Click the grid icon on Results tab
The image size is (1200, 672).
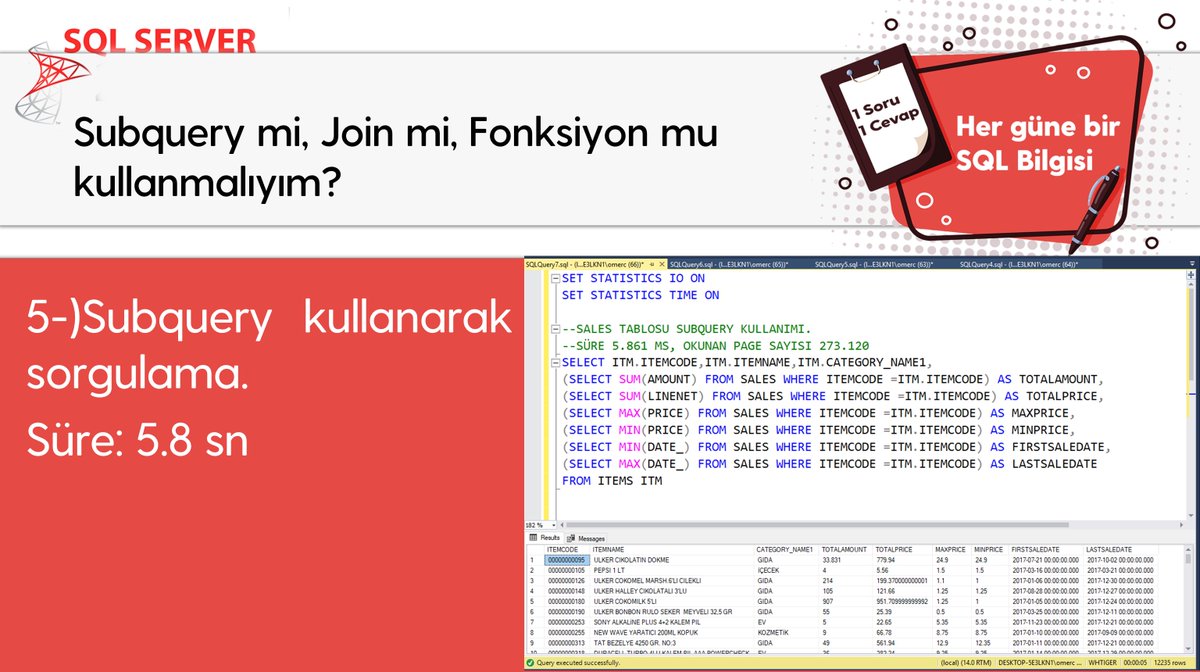[533, 538]
